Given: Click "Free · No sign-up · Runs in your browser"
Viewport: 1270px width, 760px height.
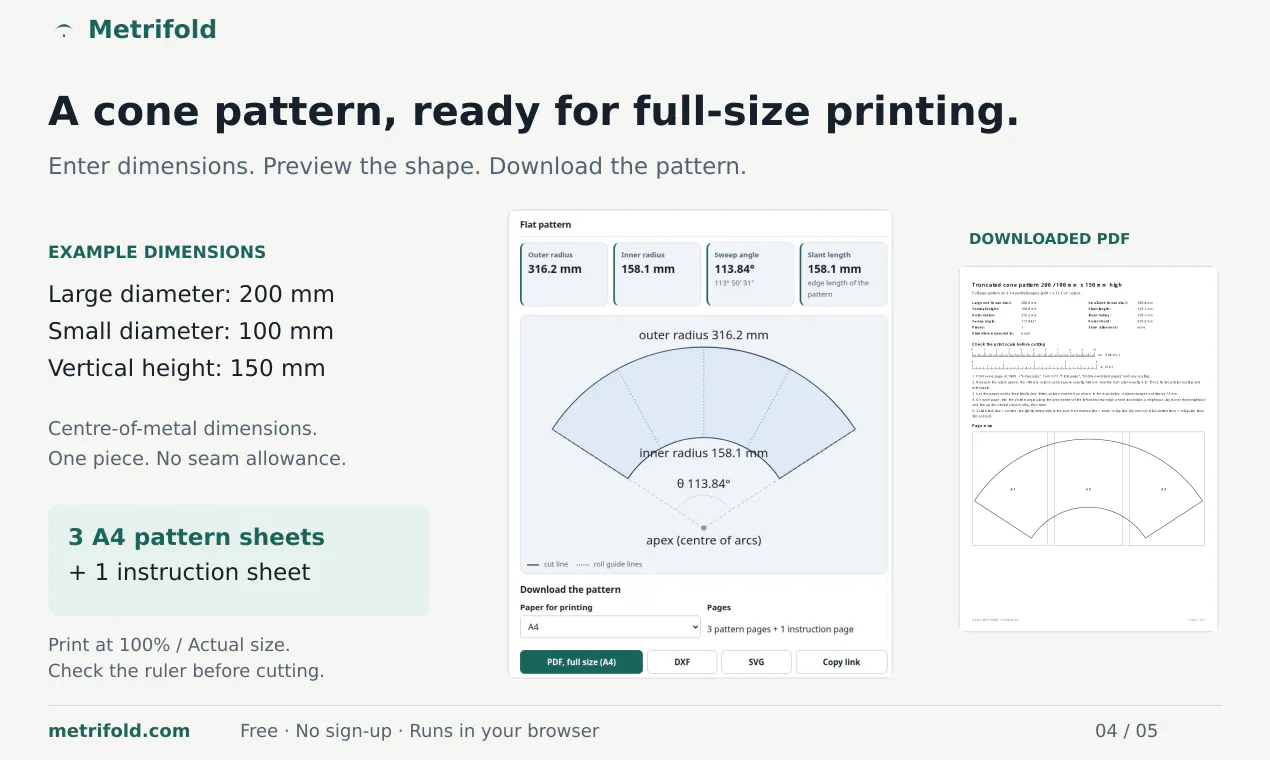Looking at the screenshot, I should [x=419, y=731].
